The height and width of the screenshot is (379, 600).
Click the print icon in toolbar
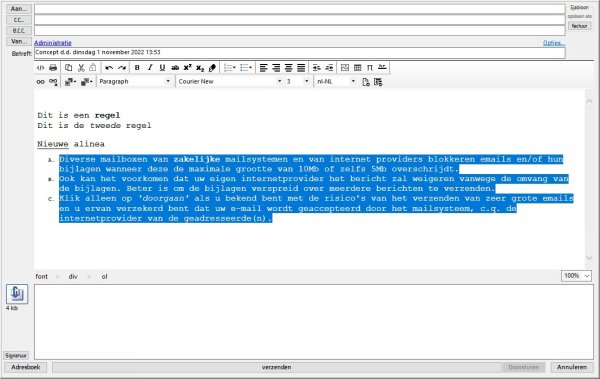[53, 68]
